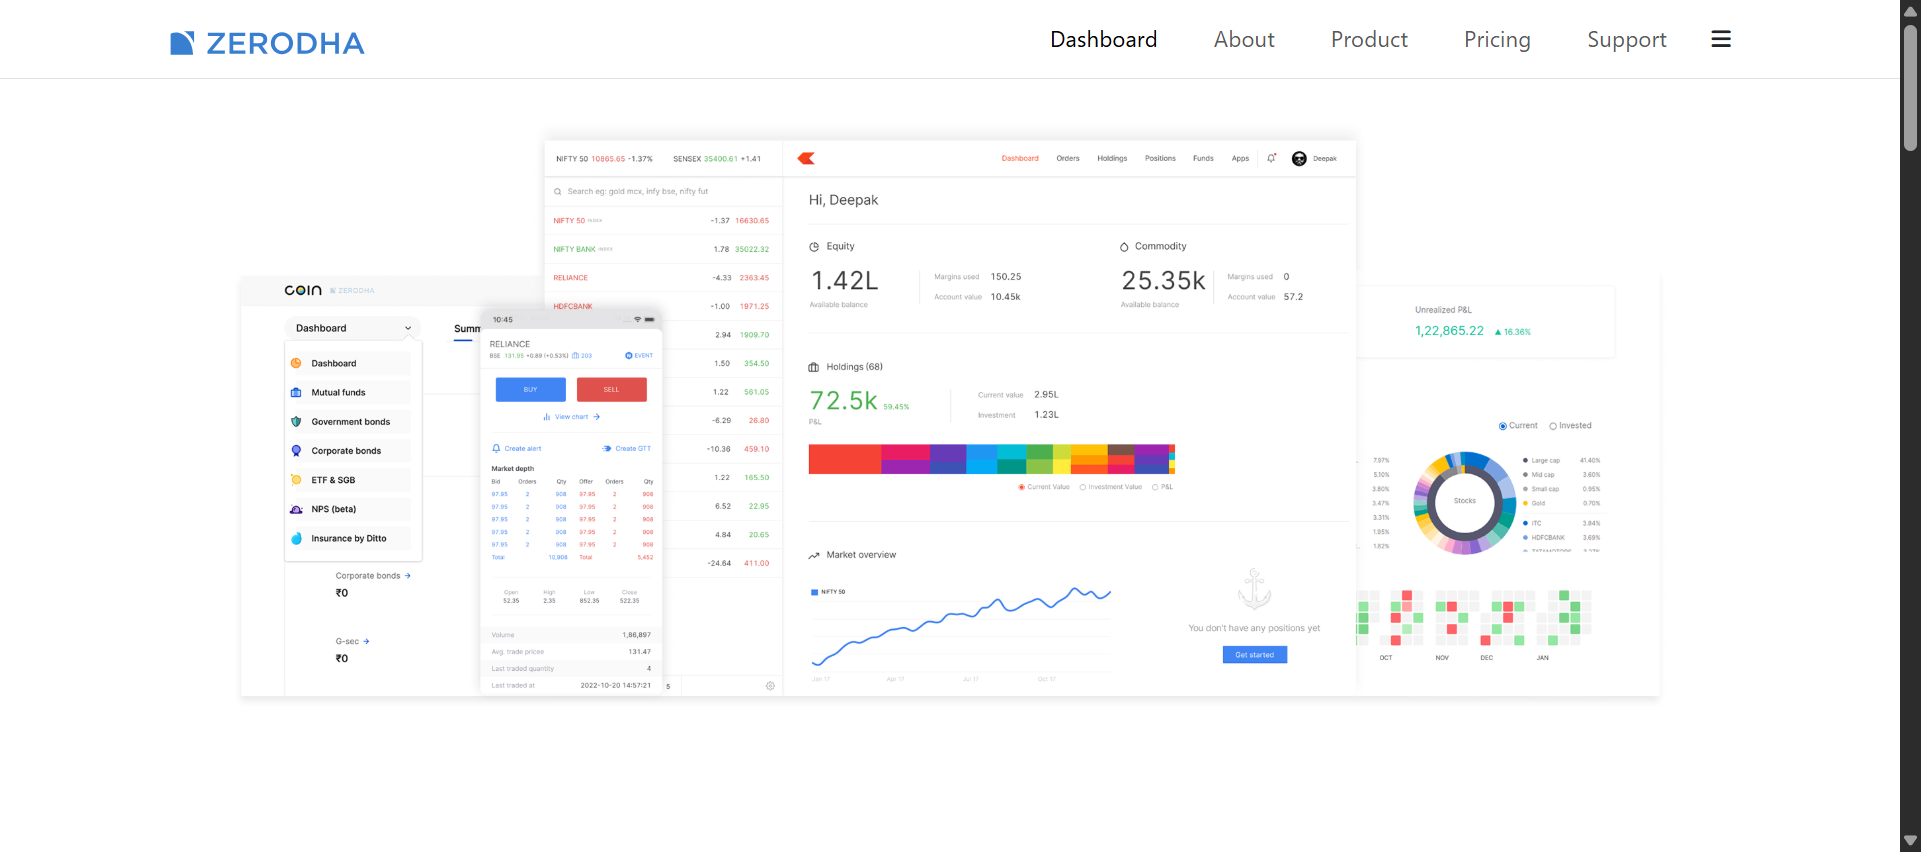
Task: Click the View chart bar icon
Action: click(x=547, y=417)
